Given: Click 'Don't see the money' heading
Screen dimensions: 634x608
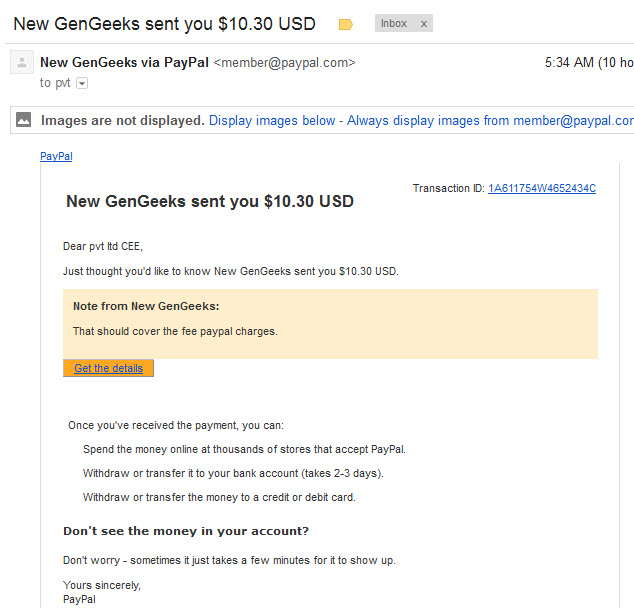Looking at the screenshot, I should (186, 531).
